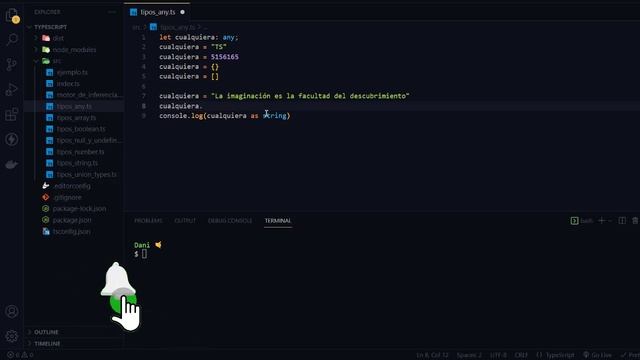Split the terminal panel

(x=622, y=220)
